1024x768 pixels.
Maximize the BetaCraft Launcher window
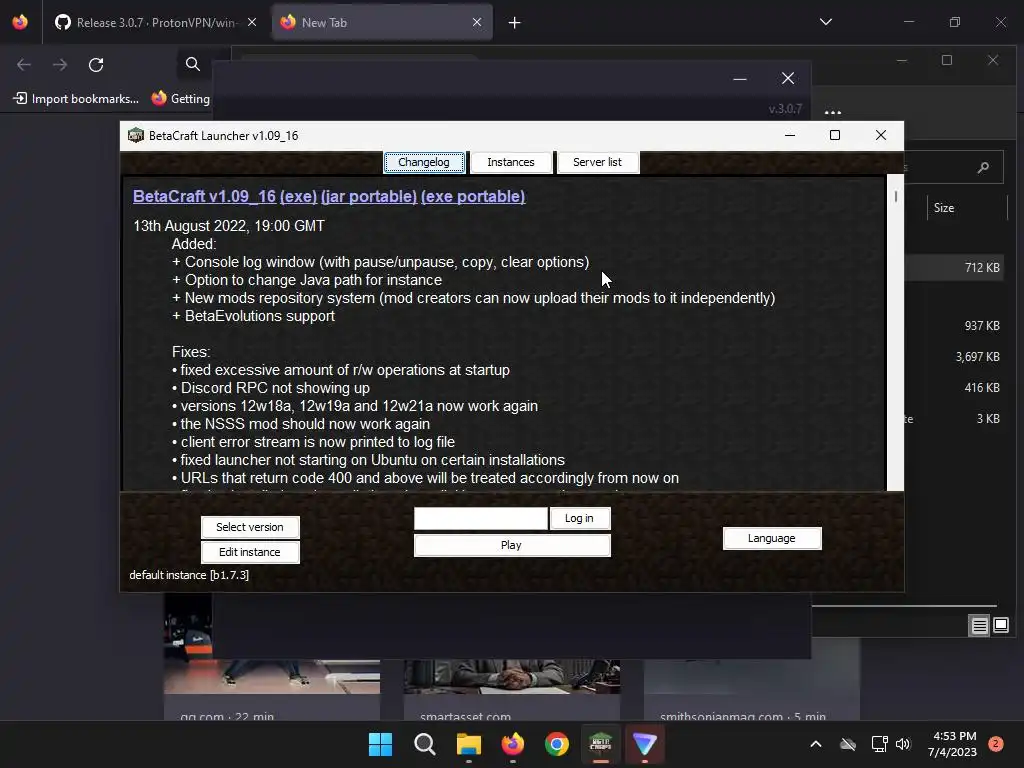coord(835,135)
